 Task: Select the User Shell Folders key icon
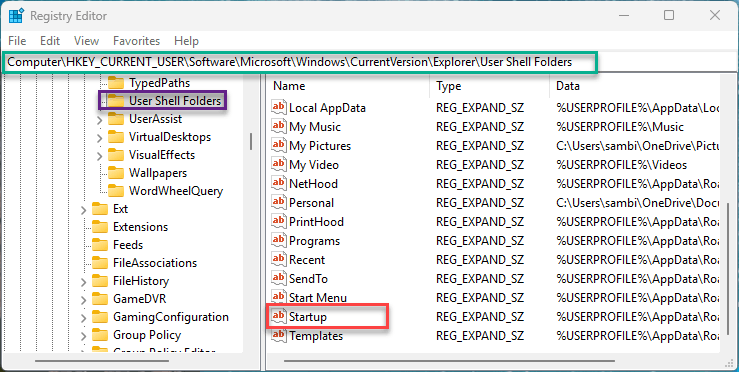coord(116,101)
